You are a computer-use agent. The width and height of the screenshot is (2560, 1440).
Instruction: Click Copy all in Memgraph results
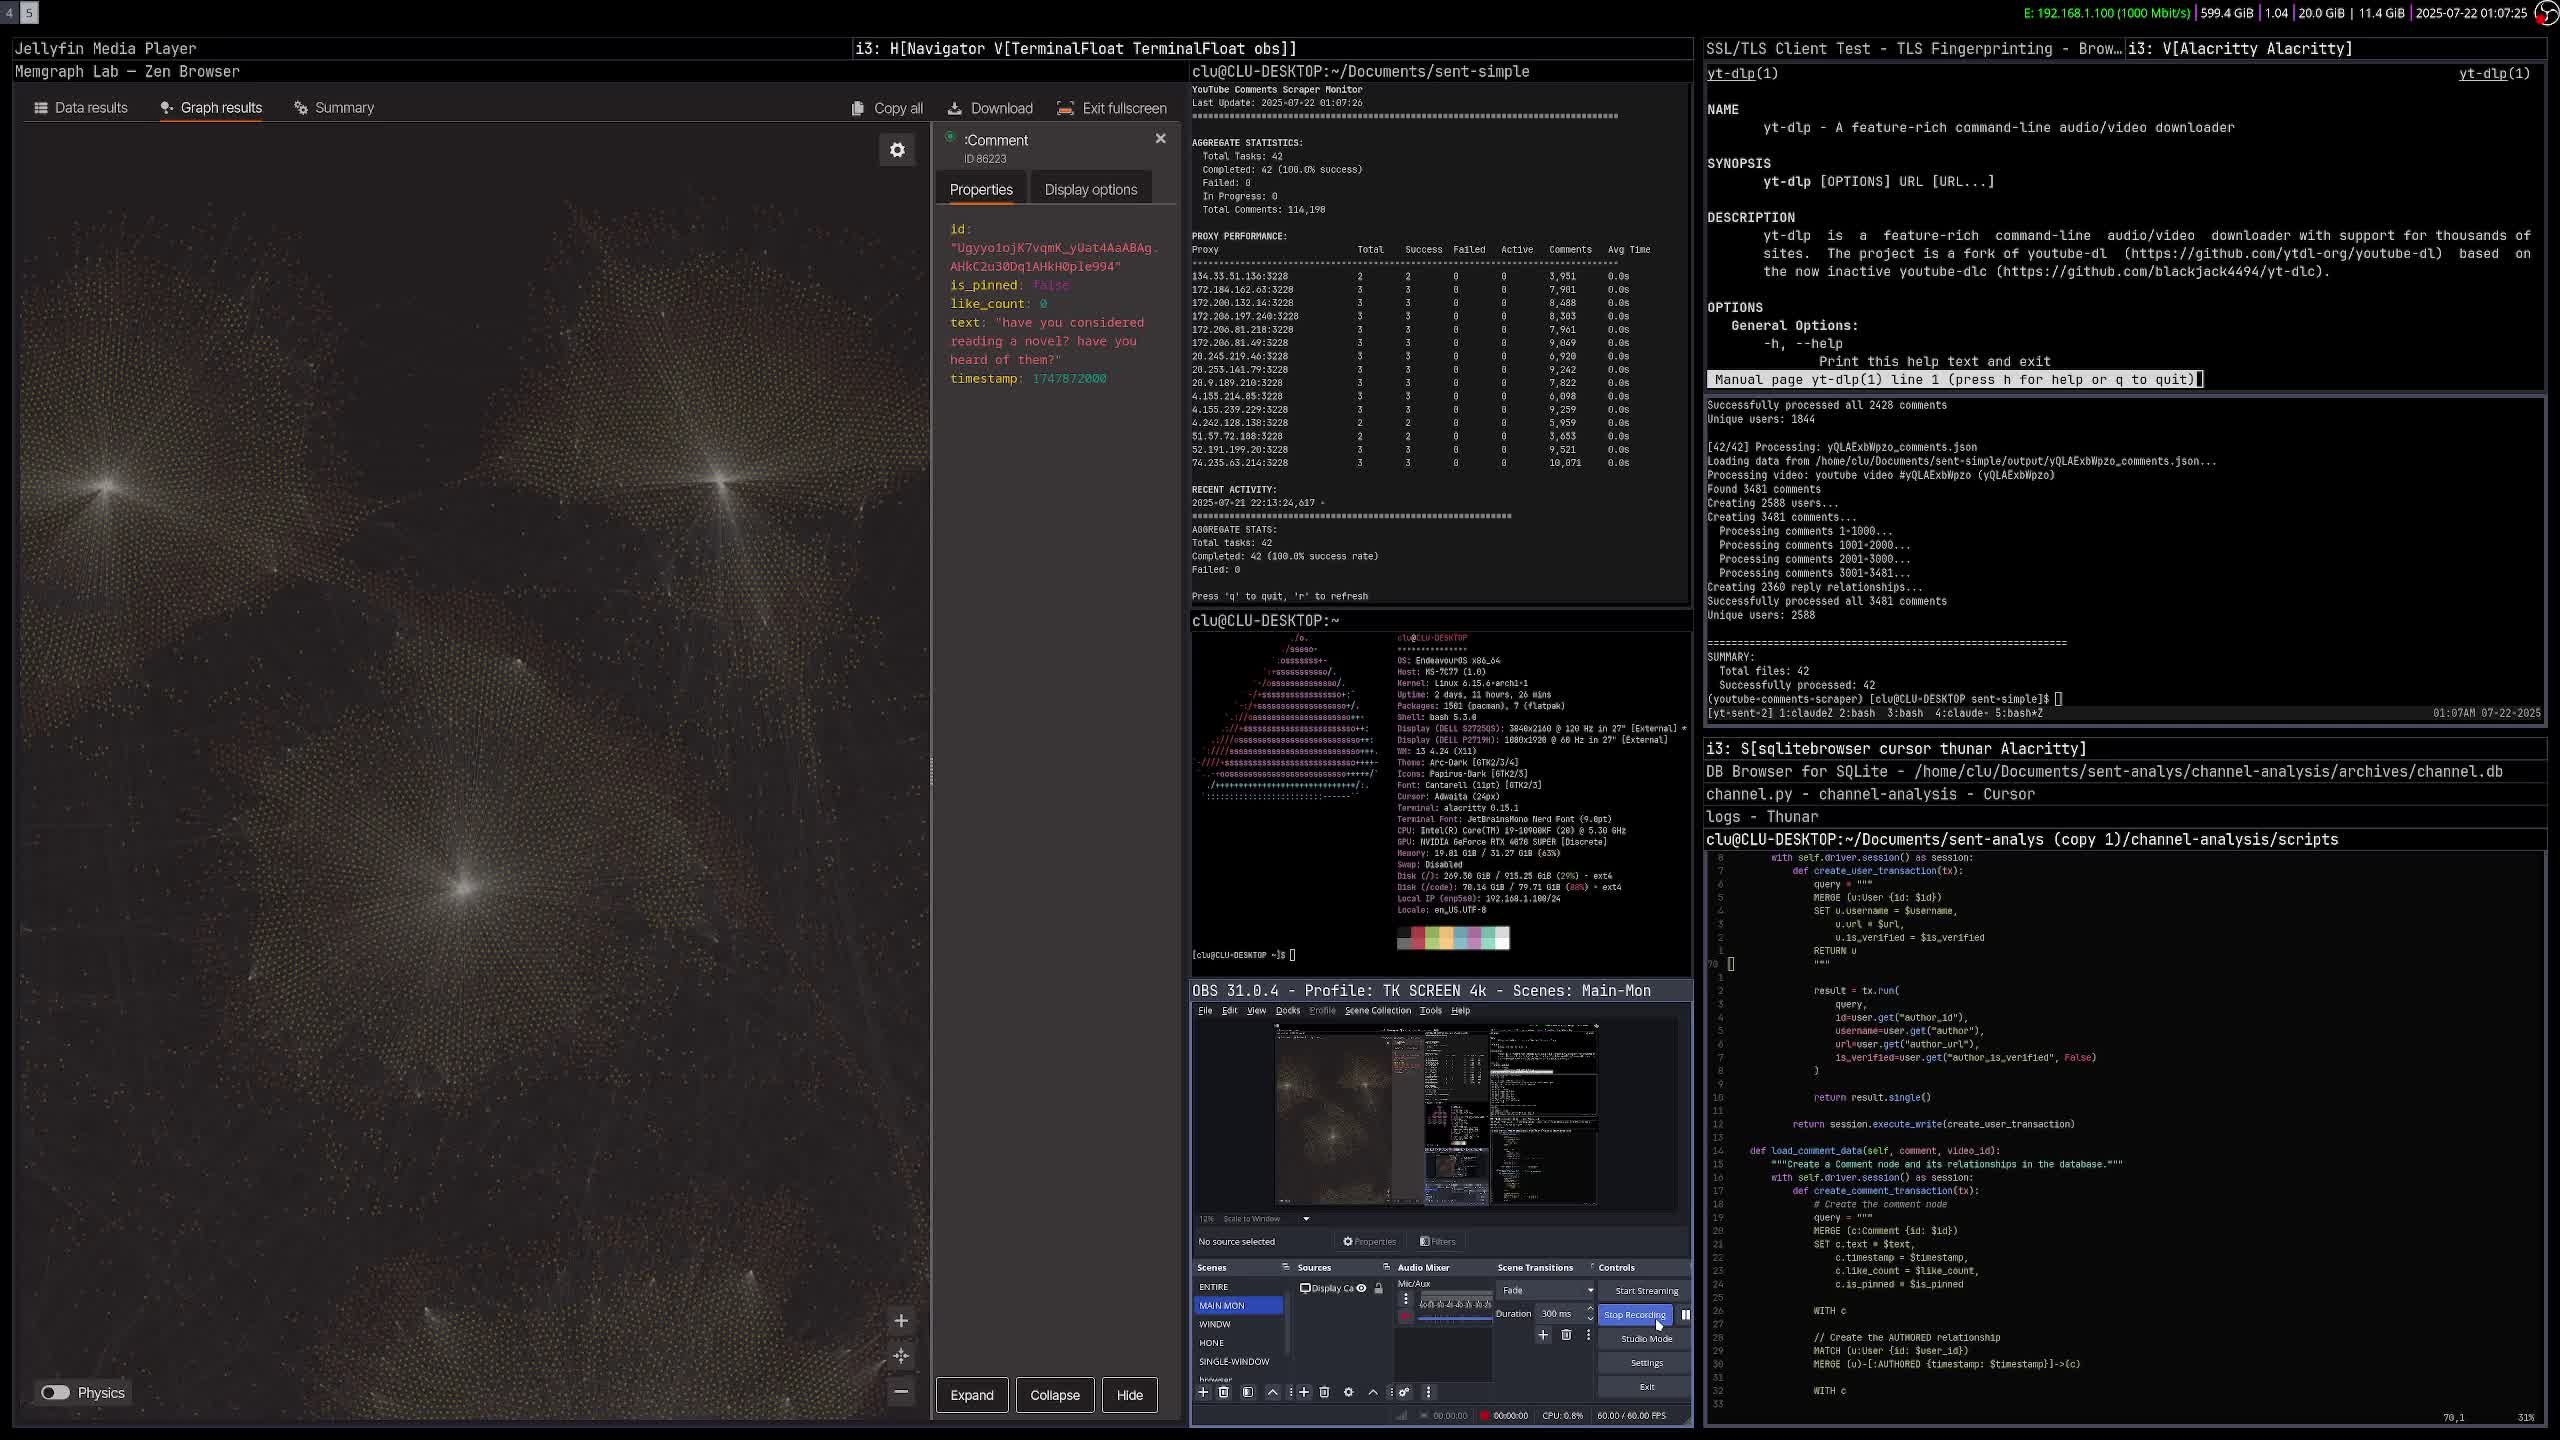(887, 108)
